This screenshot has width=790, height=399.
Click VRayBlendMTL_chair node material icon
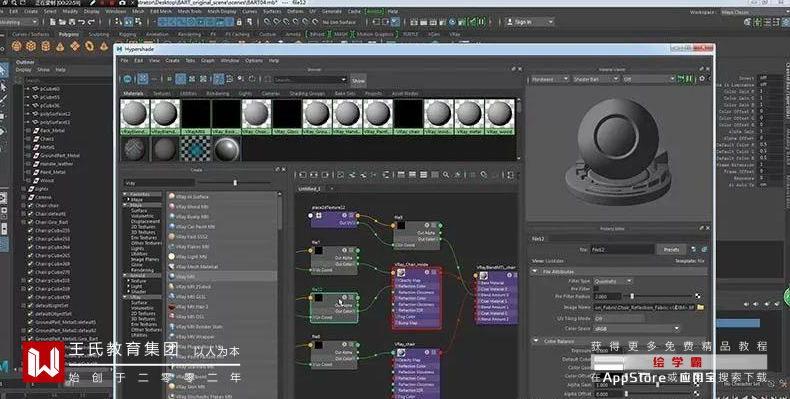coord(483,276)
